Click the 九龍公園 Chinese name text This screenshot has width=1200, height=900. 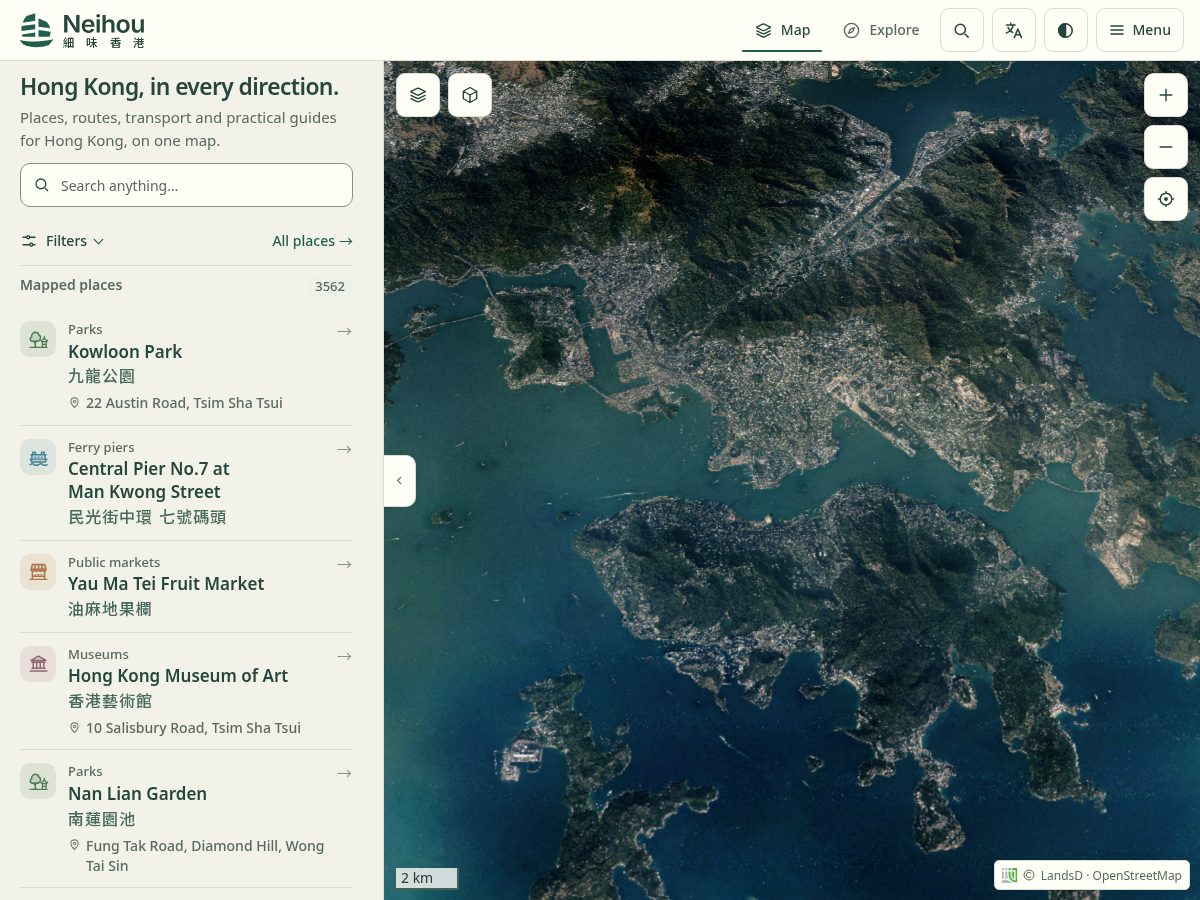coord(101,376)
